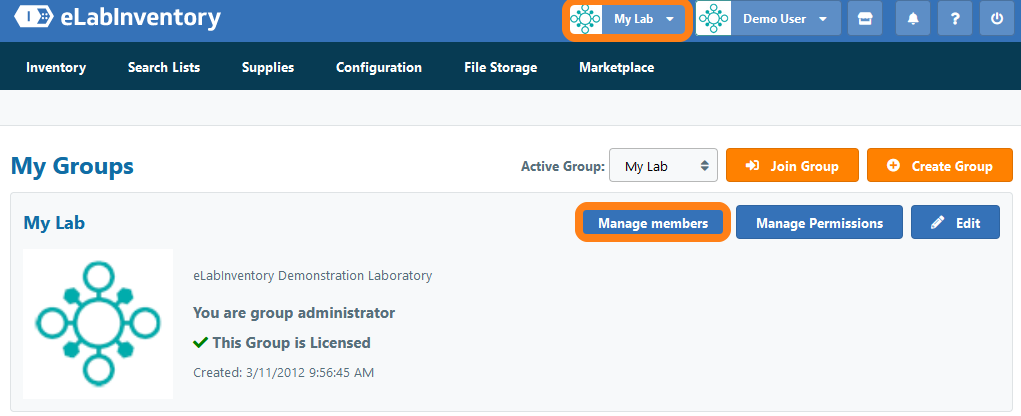
Task: Click the green licensed checkmark icon
Action: coord(201,343)
